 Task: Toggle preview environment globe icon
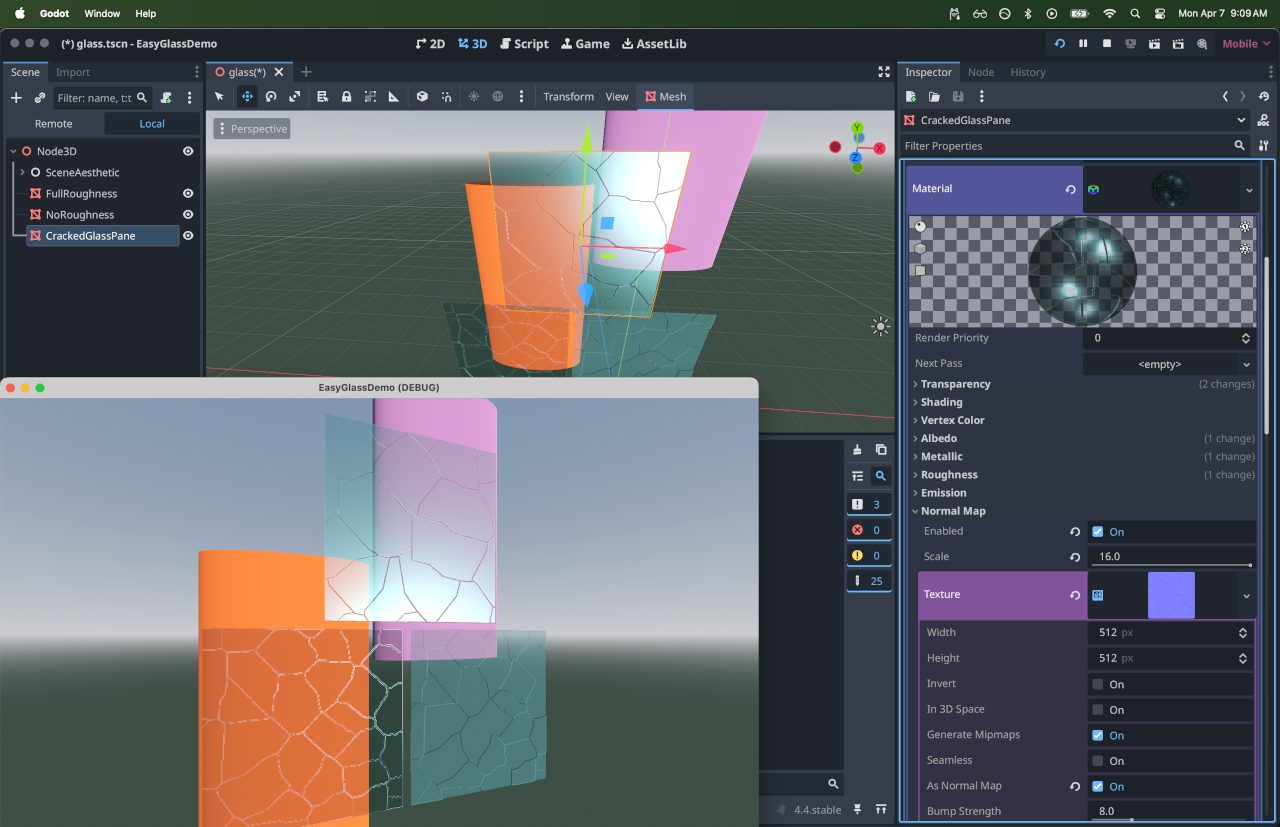tap(497, 97)
